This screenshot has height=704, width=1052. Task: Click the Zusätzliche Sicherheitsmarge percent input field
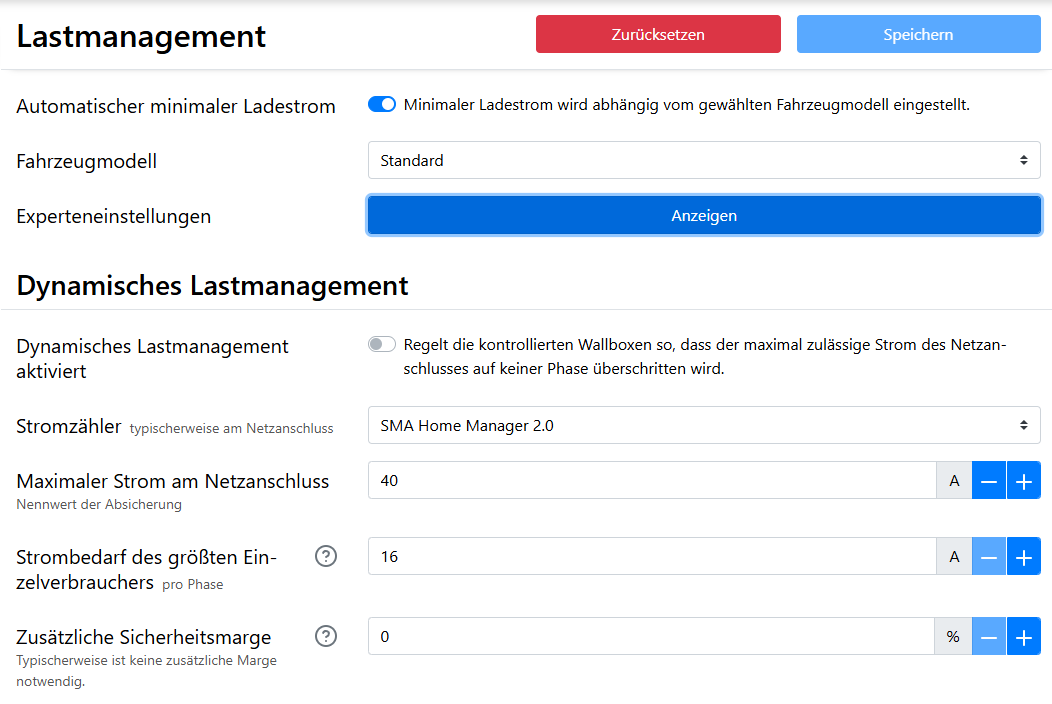point(652,636)
